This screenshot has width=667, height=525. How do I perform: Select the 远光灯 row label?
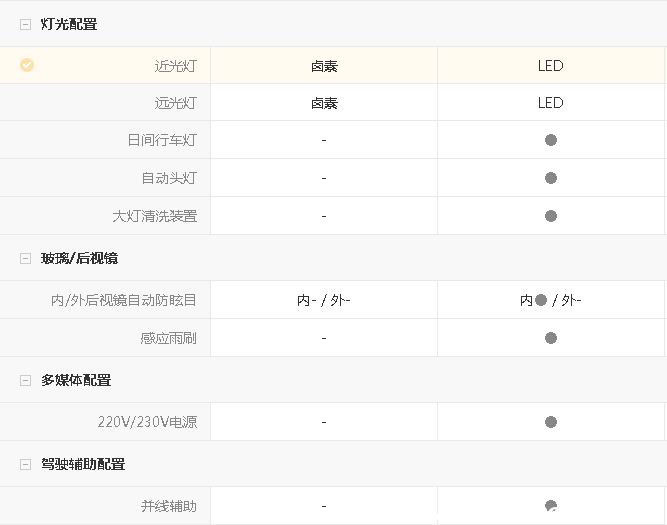pyautogui.click(x=175, y=102)
